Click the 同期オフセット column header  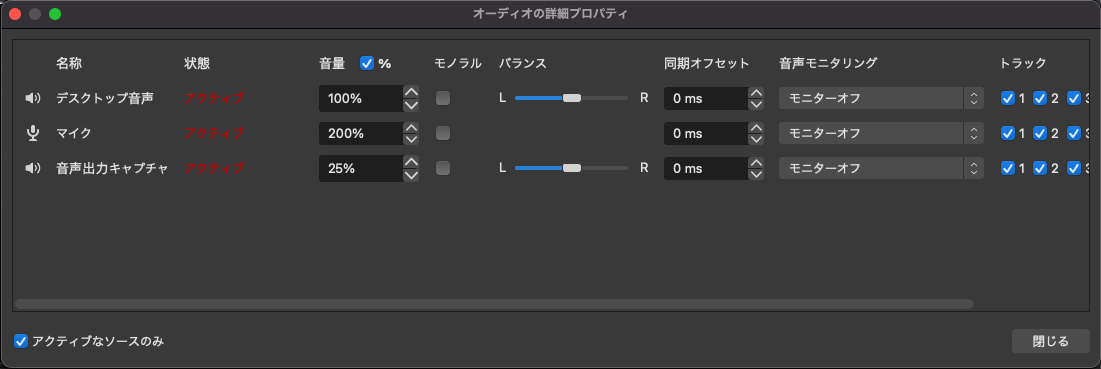pos(707,63)
